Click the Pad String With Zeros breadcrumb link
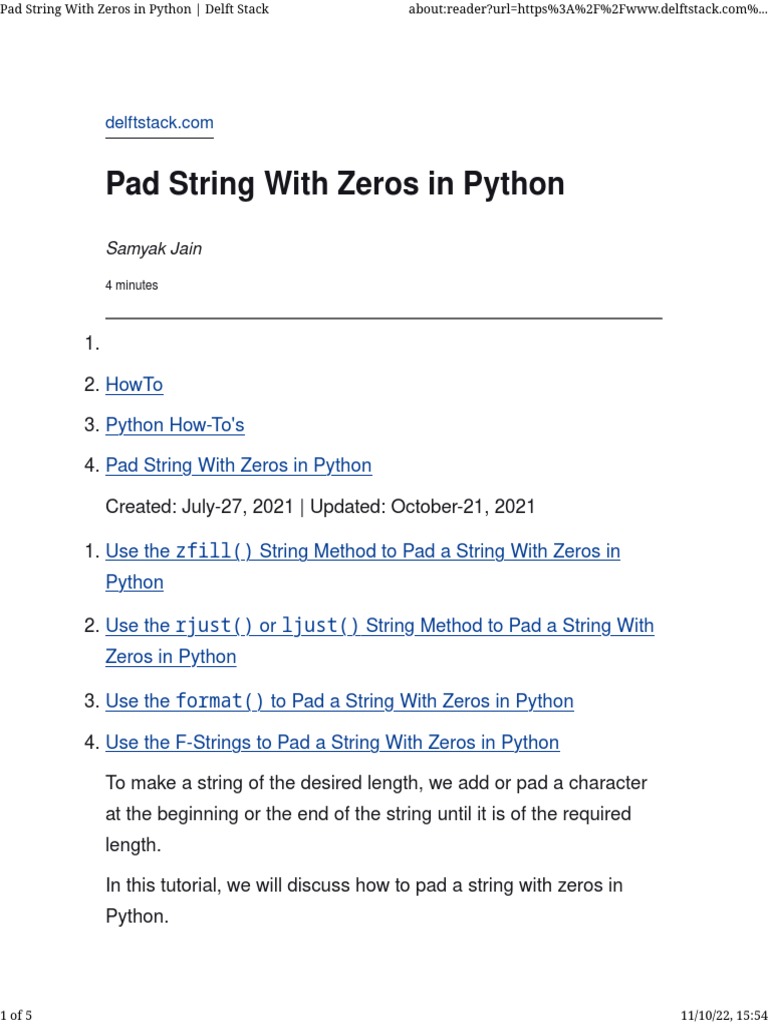Viewport: 768px width, 1024px height. 238,465
